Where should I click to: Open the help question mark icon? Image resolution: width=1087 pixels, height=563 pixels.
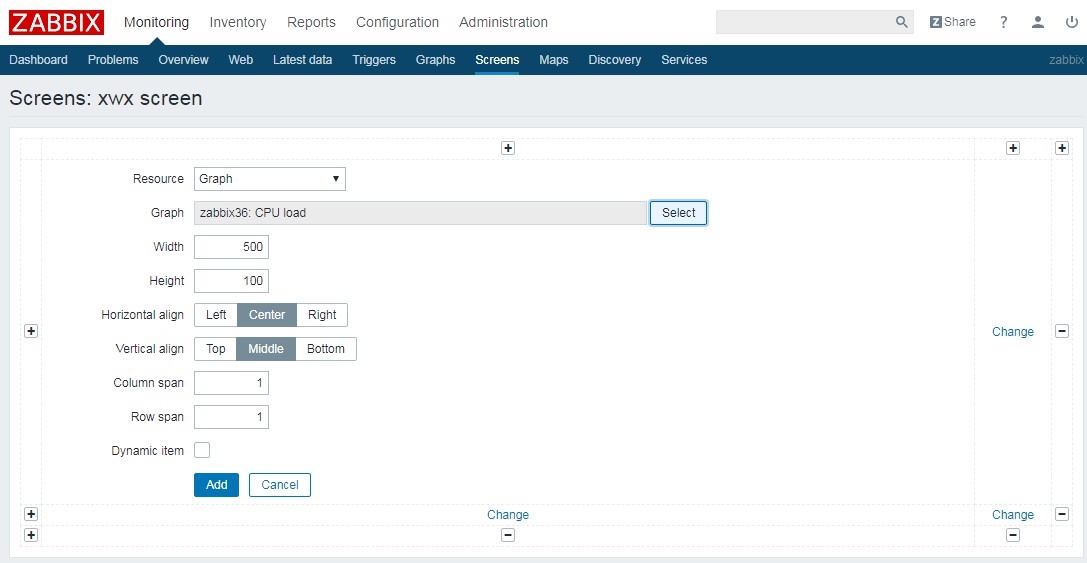(1004, 22)
